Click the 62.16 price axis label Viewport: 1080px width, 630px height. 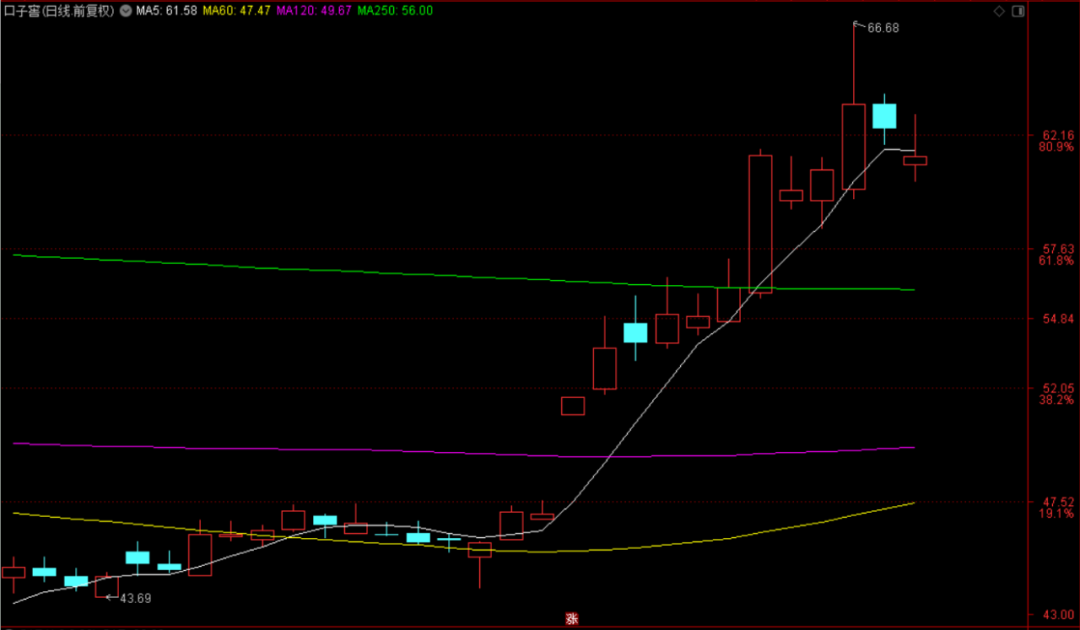click(1058, 135)
